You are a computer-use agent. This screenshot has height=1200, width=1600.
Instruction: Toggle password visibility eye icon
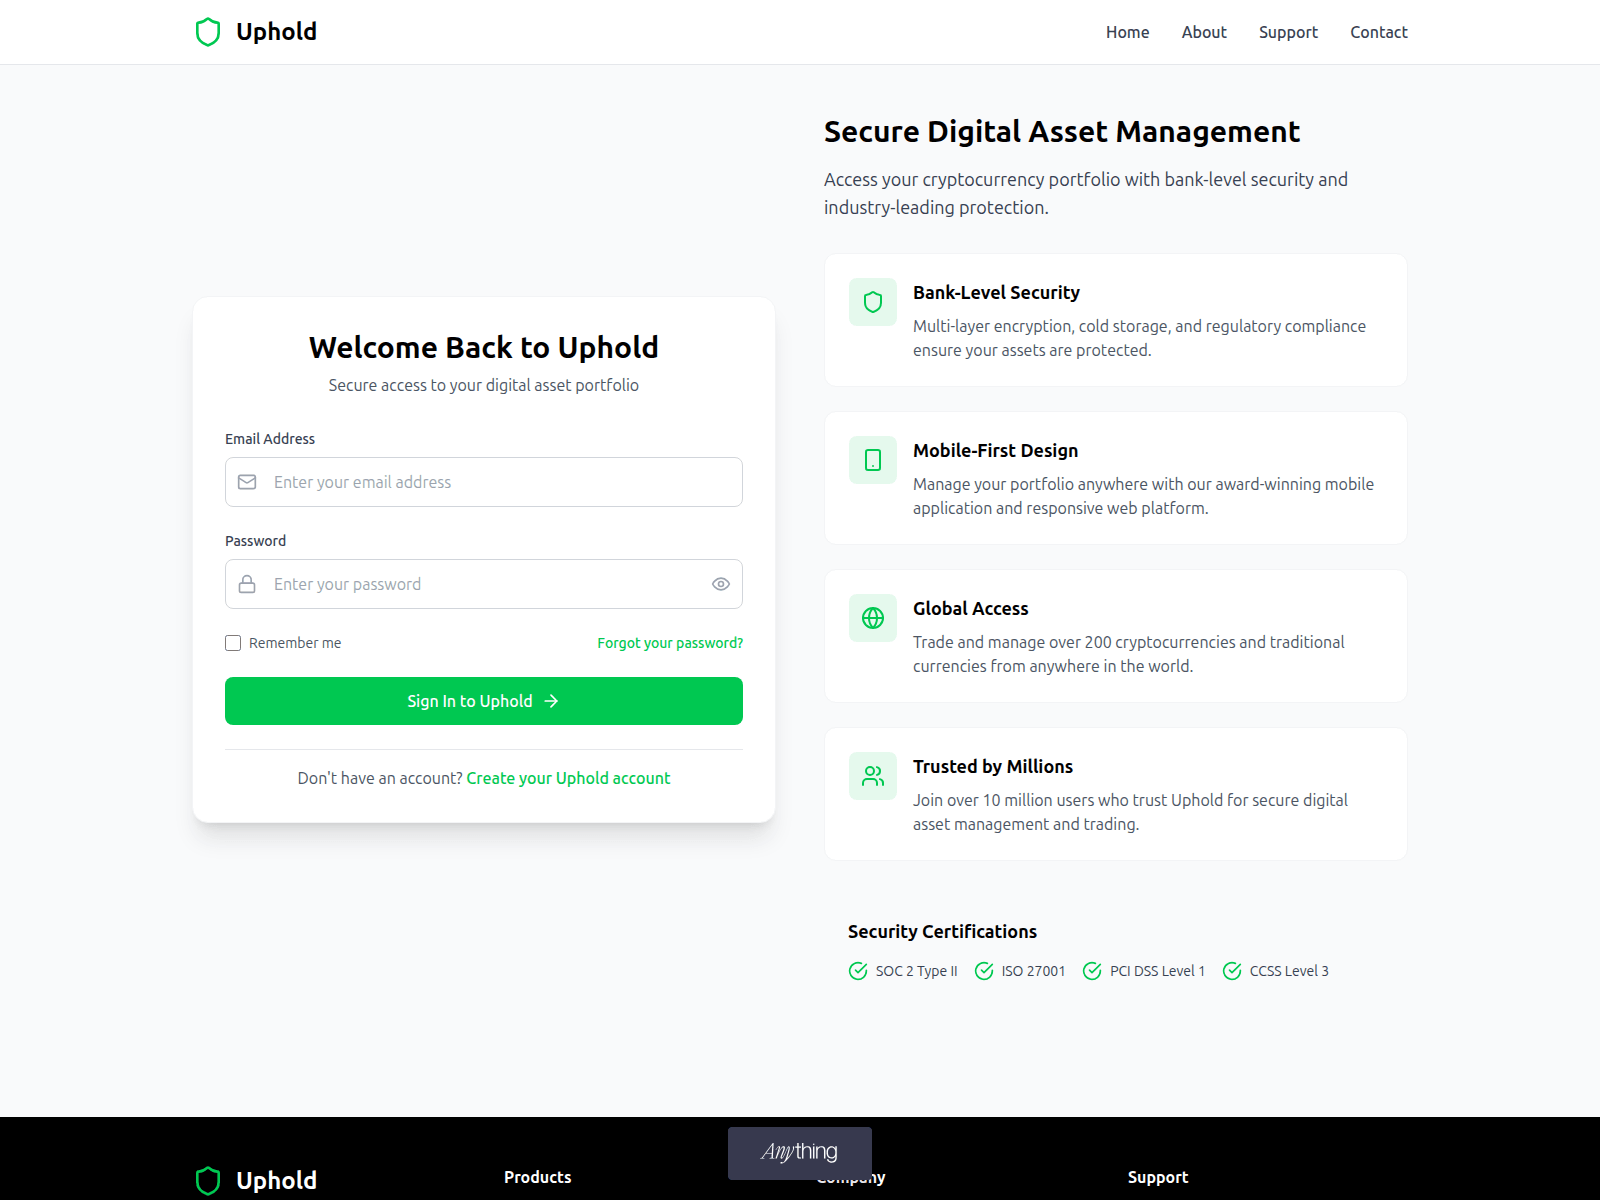pyautogui.click(x=721, y=584)
